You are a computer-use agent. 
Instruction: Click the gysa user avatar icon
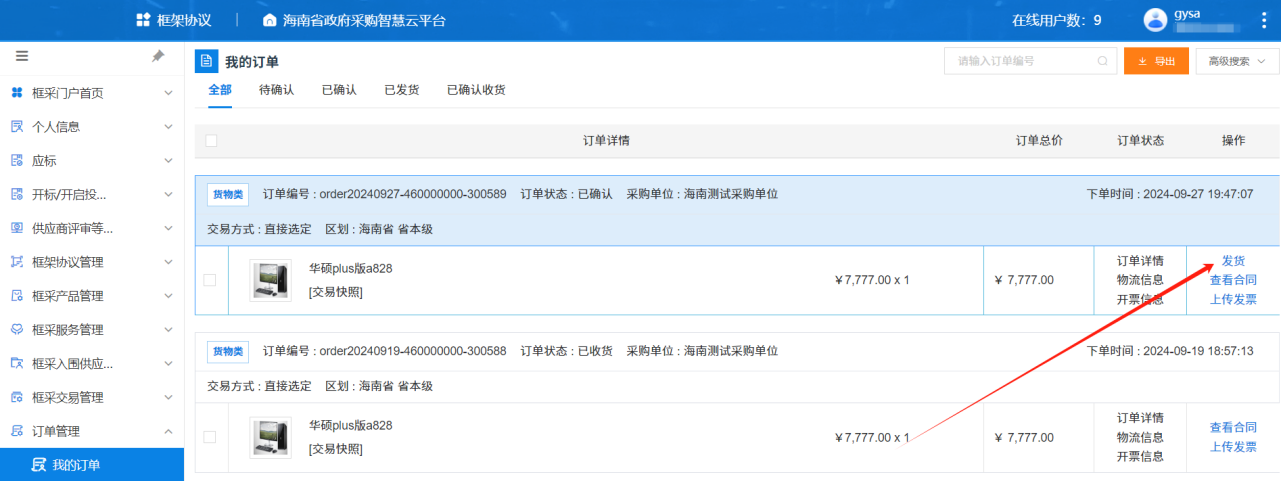point(1155,20)
